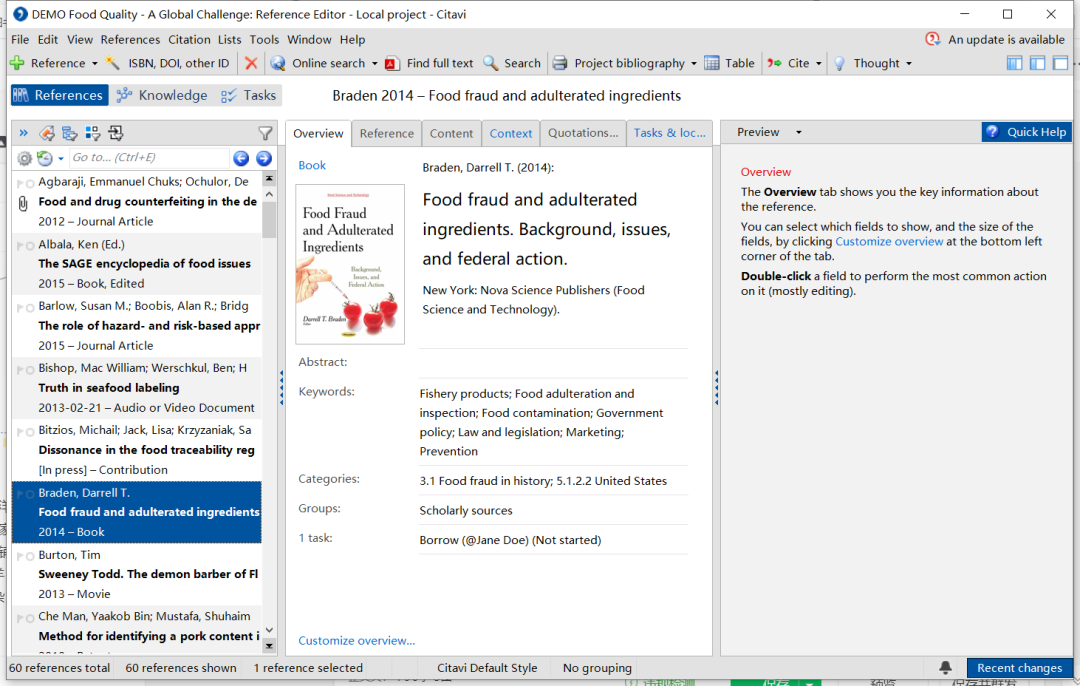Toggle read-status circle for Burton reference
The height and width of the screenshot is (686, 1080).
(30, 557)
